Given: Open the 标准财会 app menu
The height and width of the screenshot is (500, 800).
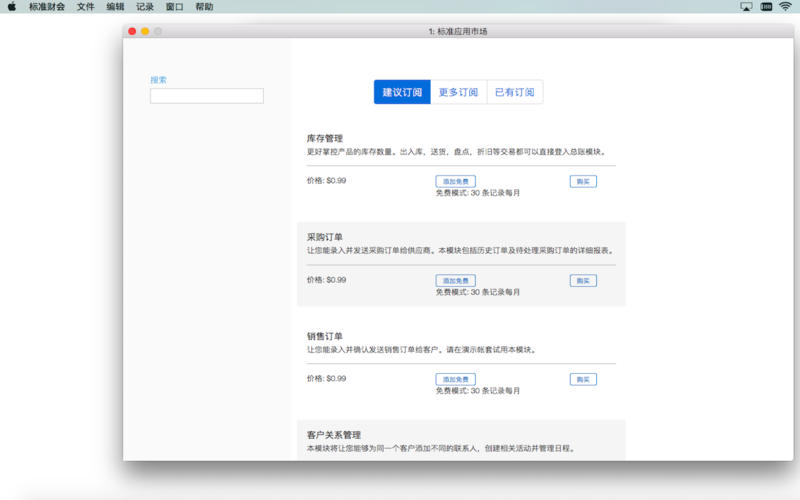Looking at the screenshot, I should coord(47,6).
